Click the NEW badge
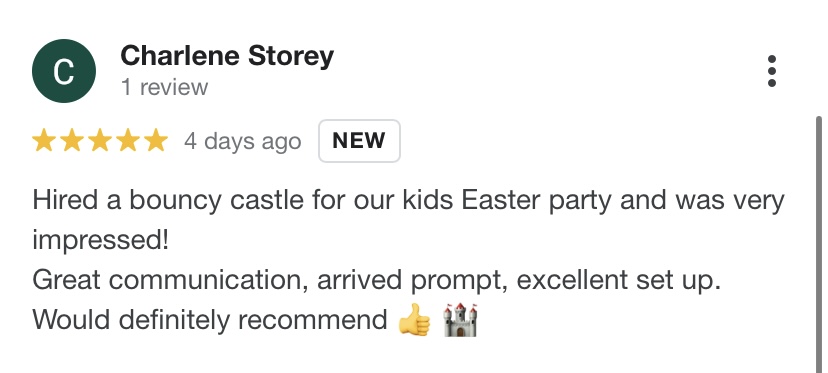This screenshot has height=373, width=828. (x=359, y=141)
